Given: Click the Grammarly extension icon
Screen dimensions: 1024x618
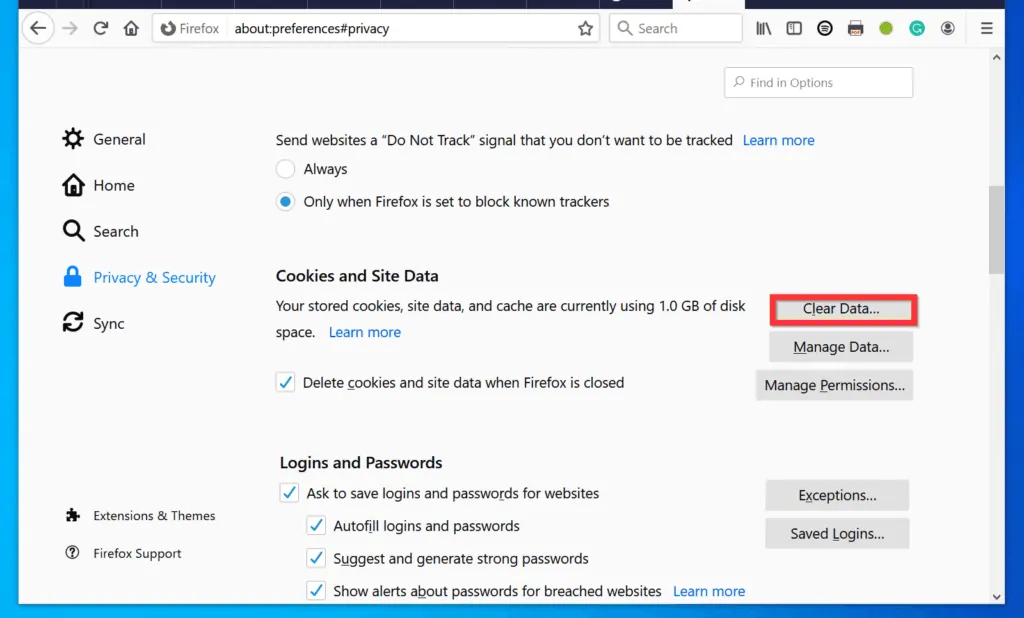Looking at the screenshot, I should (916, 29).
